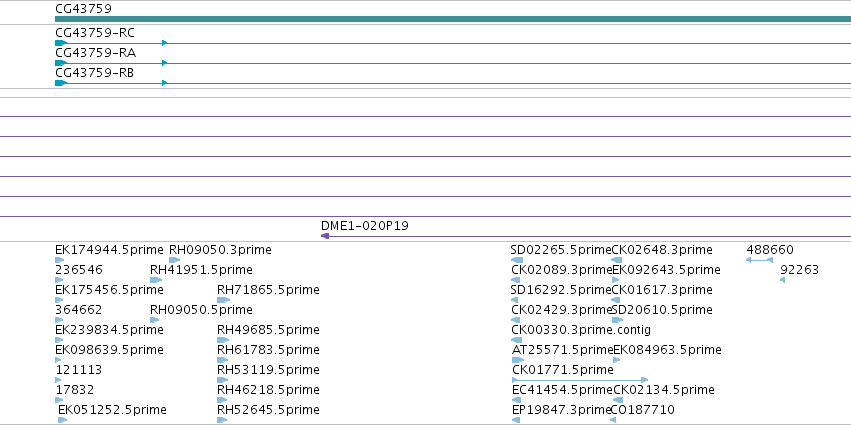Select EST label EK051252.5prime
The width and height of the screenshot is (851, 425).
112,409
